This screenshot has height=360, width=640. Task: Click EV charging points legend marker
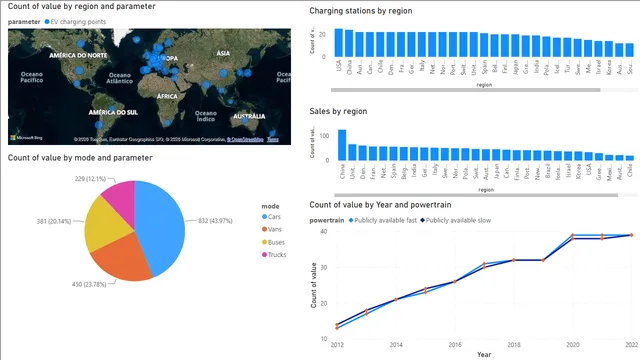pyautogui.click(x=47, y=22)
